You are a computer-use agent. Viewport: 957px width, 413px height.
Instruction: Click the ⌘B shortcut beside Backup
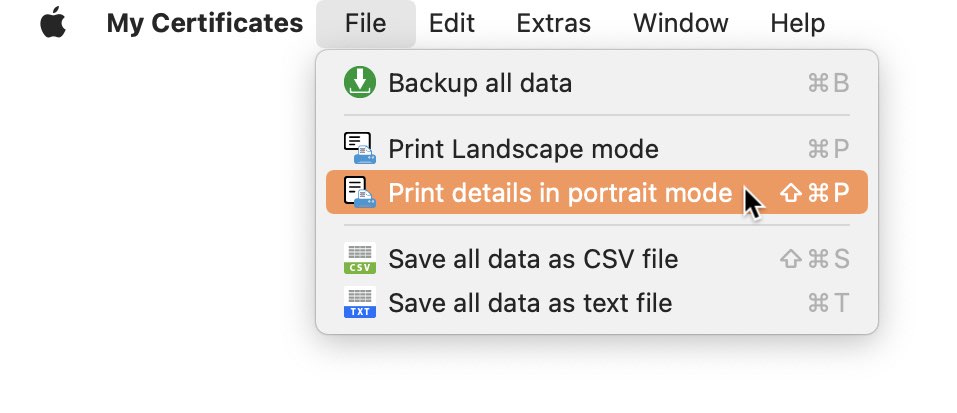[x=828, y=83]
